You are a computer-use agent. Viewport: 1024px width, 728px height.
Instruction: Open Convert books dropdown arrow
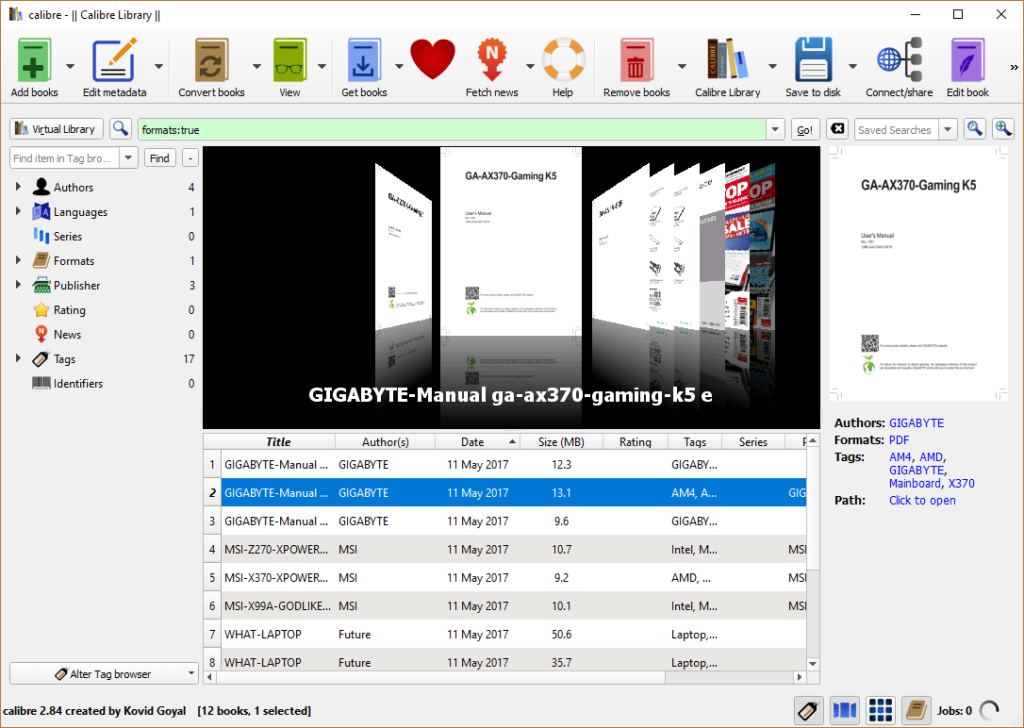(257, 66)
